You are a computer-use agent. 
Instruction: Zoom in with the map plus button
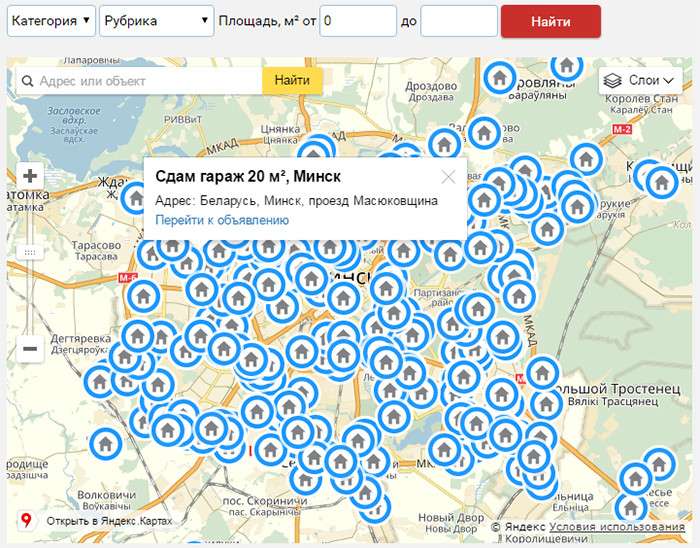pyautogui.click(x=30, y=176)
